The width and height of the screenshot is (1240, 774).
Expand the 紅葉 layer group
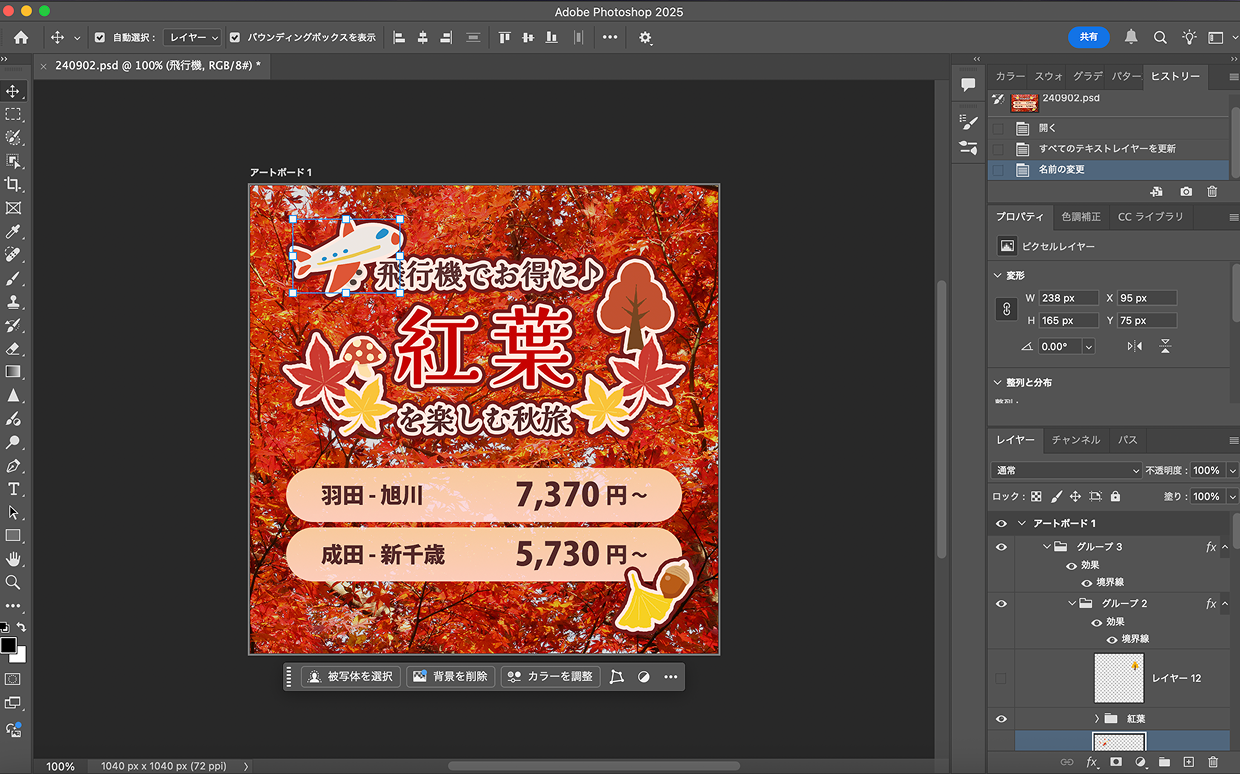click(1096, 719)
